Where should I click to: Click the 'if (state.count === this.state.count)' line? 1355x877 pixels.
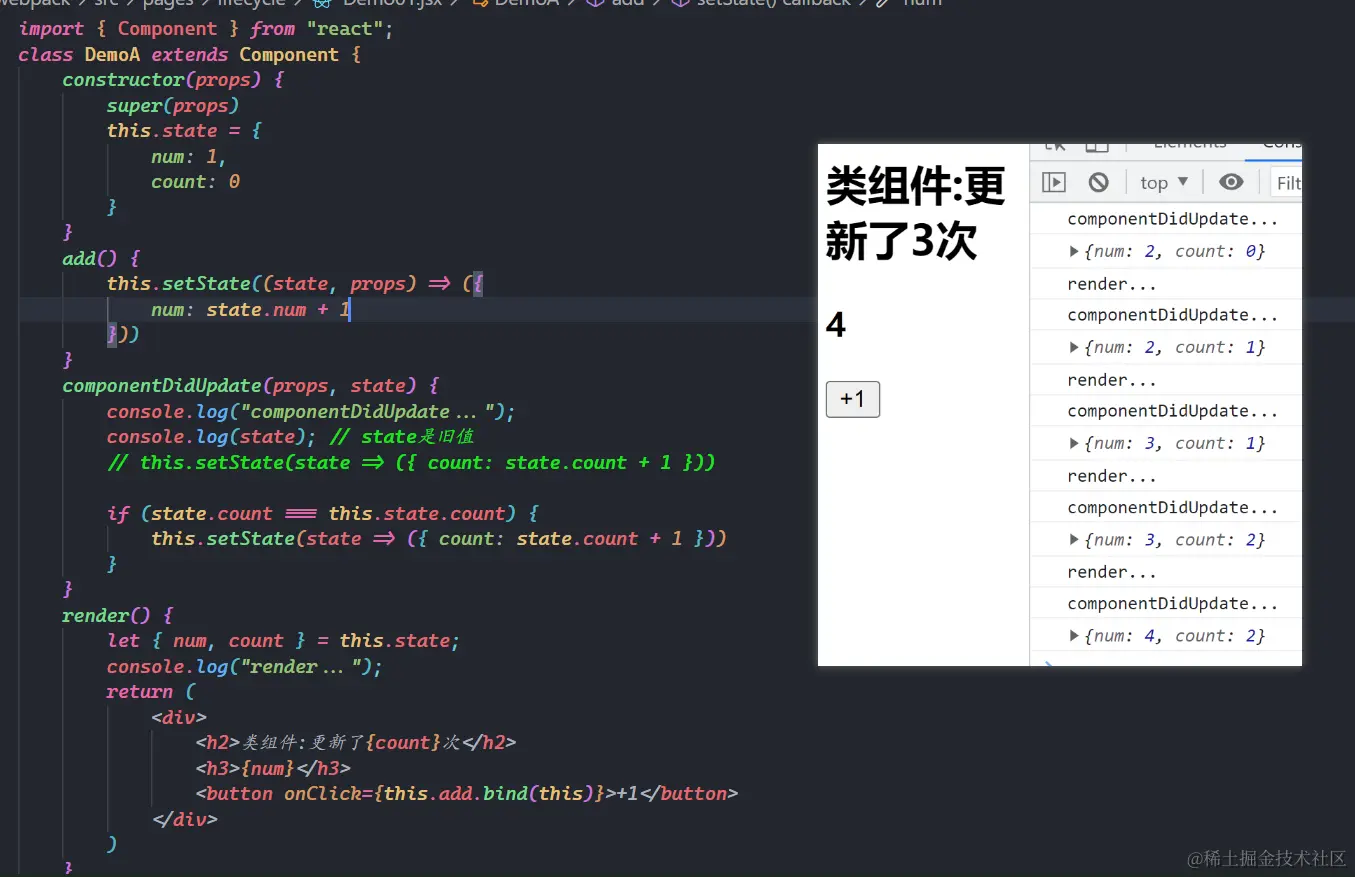point(323,514)
